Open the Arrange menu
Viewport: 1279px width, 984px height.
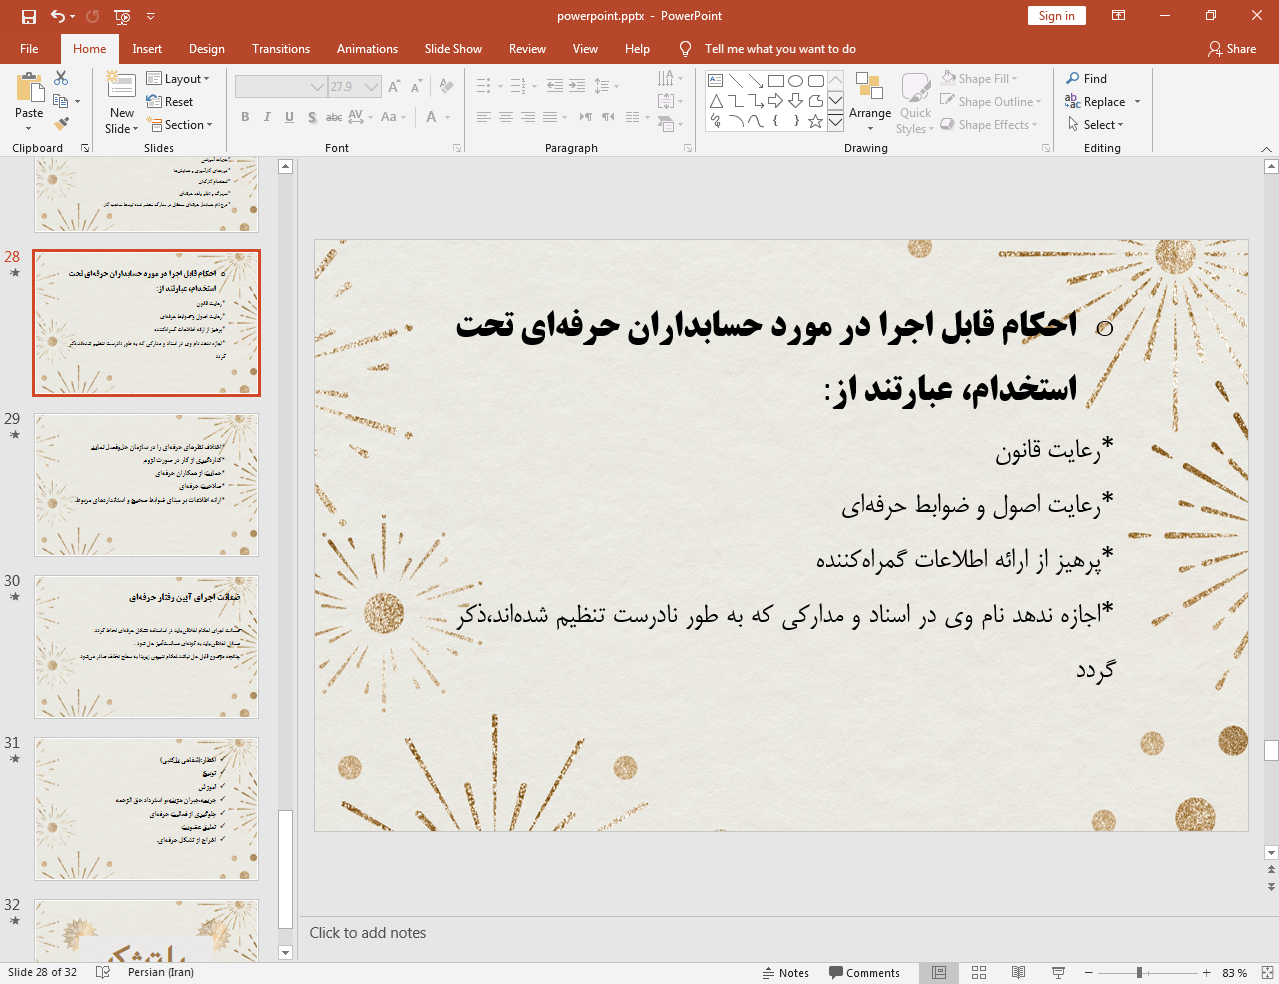click(x=870, y=102)
